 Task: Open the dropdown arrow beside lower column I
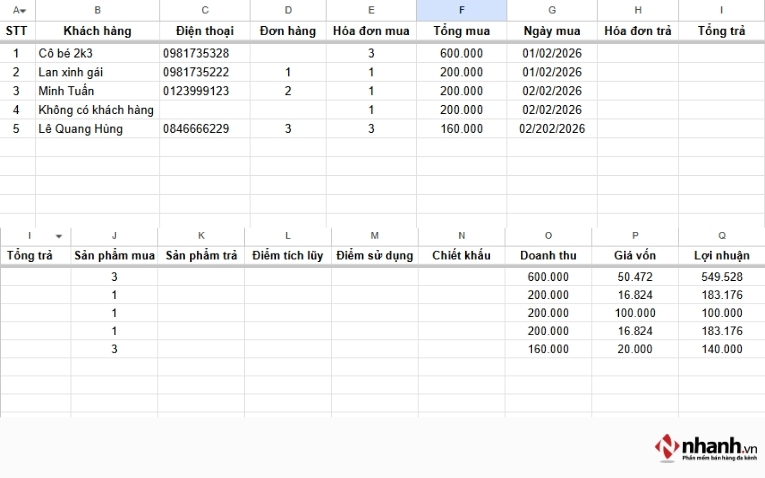pos(59,236)
